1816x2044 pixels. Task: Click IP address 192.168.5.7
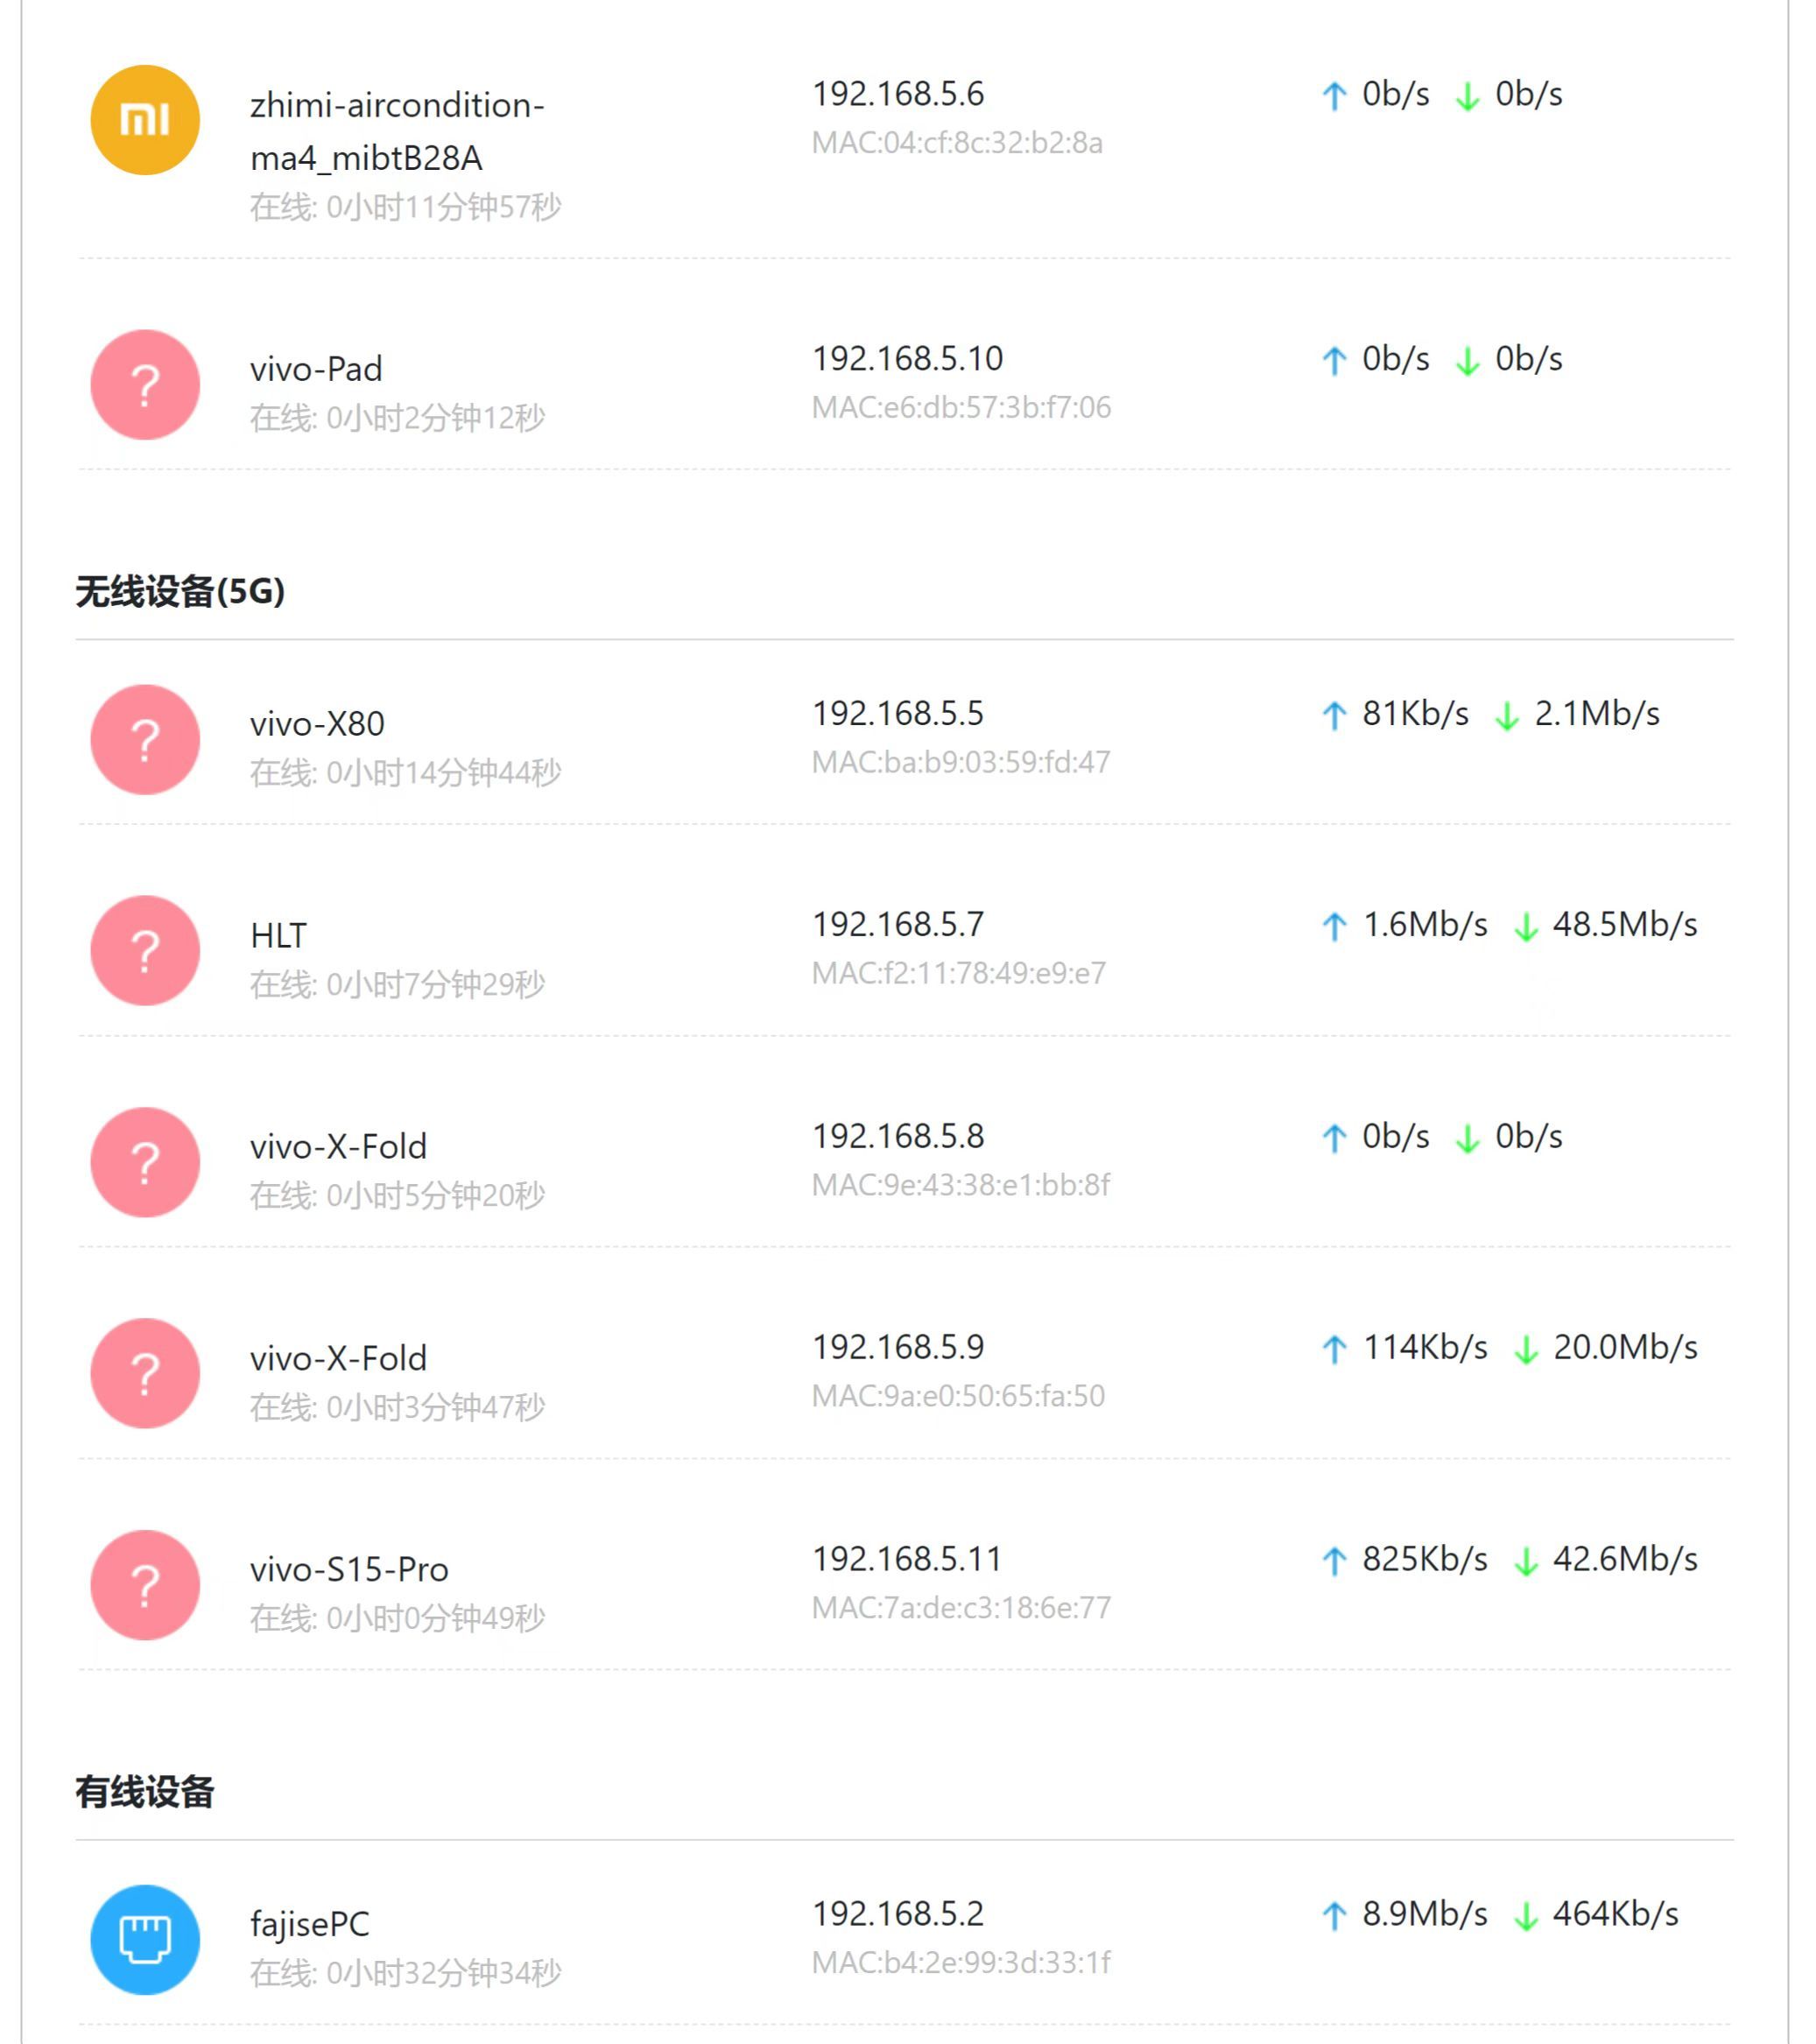pos(898,925)
